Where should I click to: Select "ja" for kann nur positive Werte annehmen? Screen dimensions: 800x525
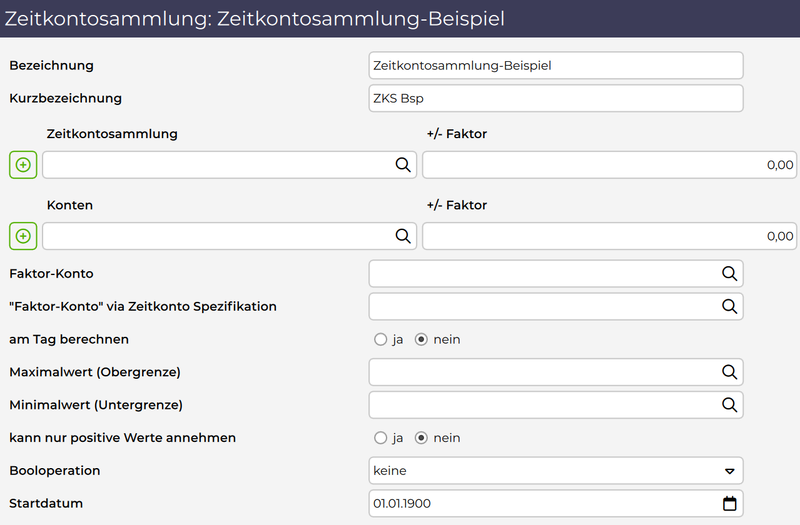coord(380,438)
